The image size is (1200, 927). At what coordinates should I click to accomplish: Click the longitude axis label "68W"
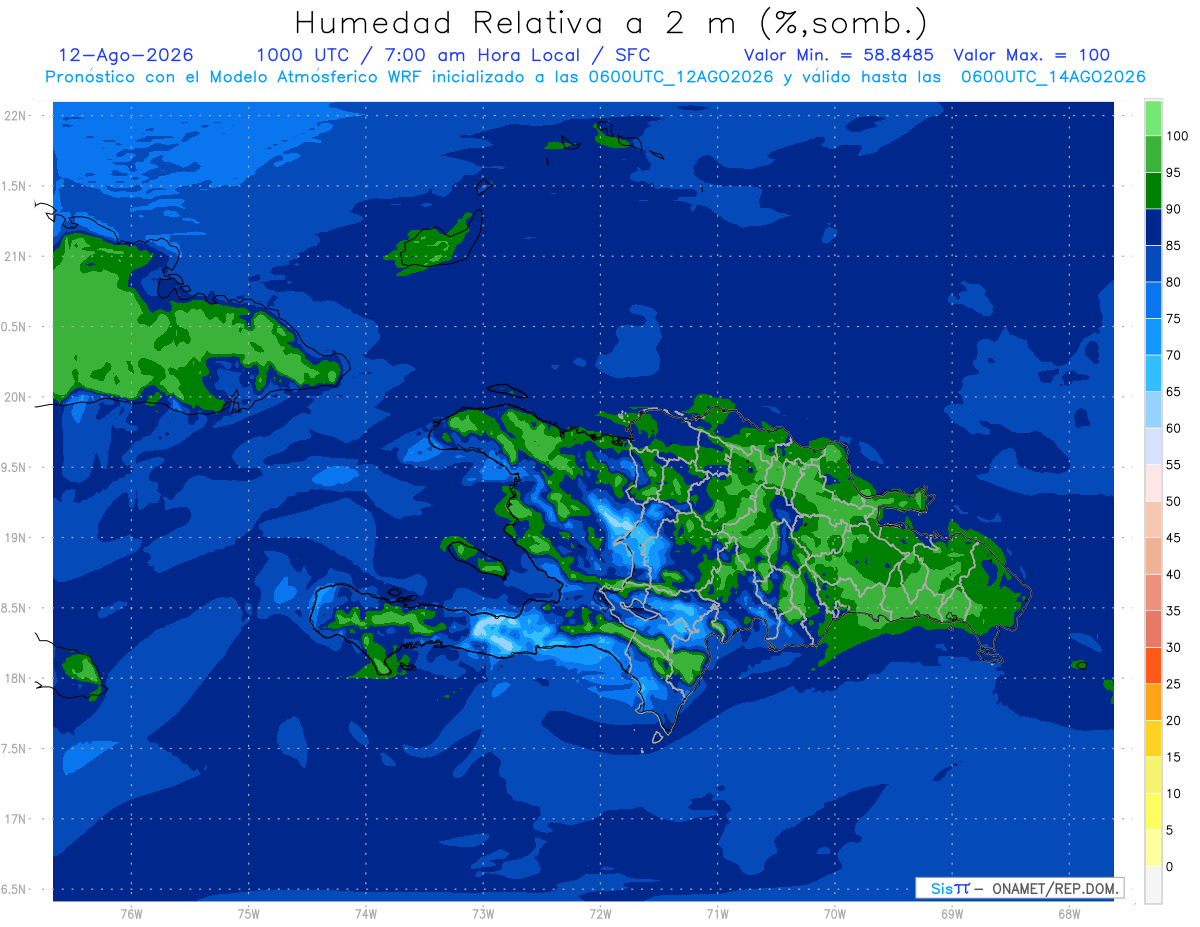(1069, 914)
